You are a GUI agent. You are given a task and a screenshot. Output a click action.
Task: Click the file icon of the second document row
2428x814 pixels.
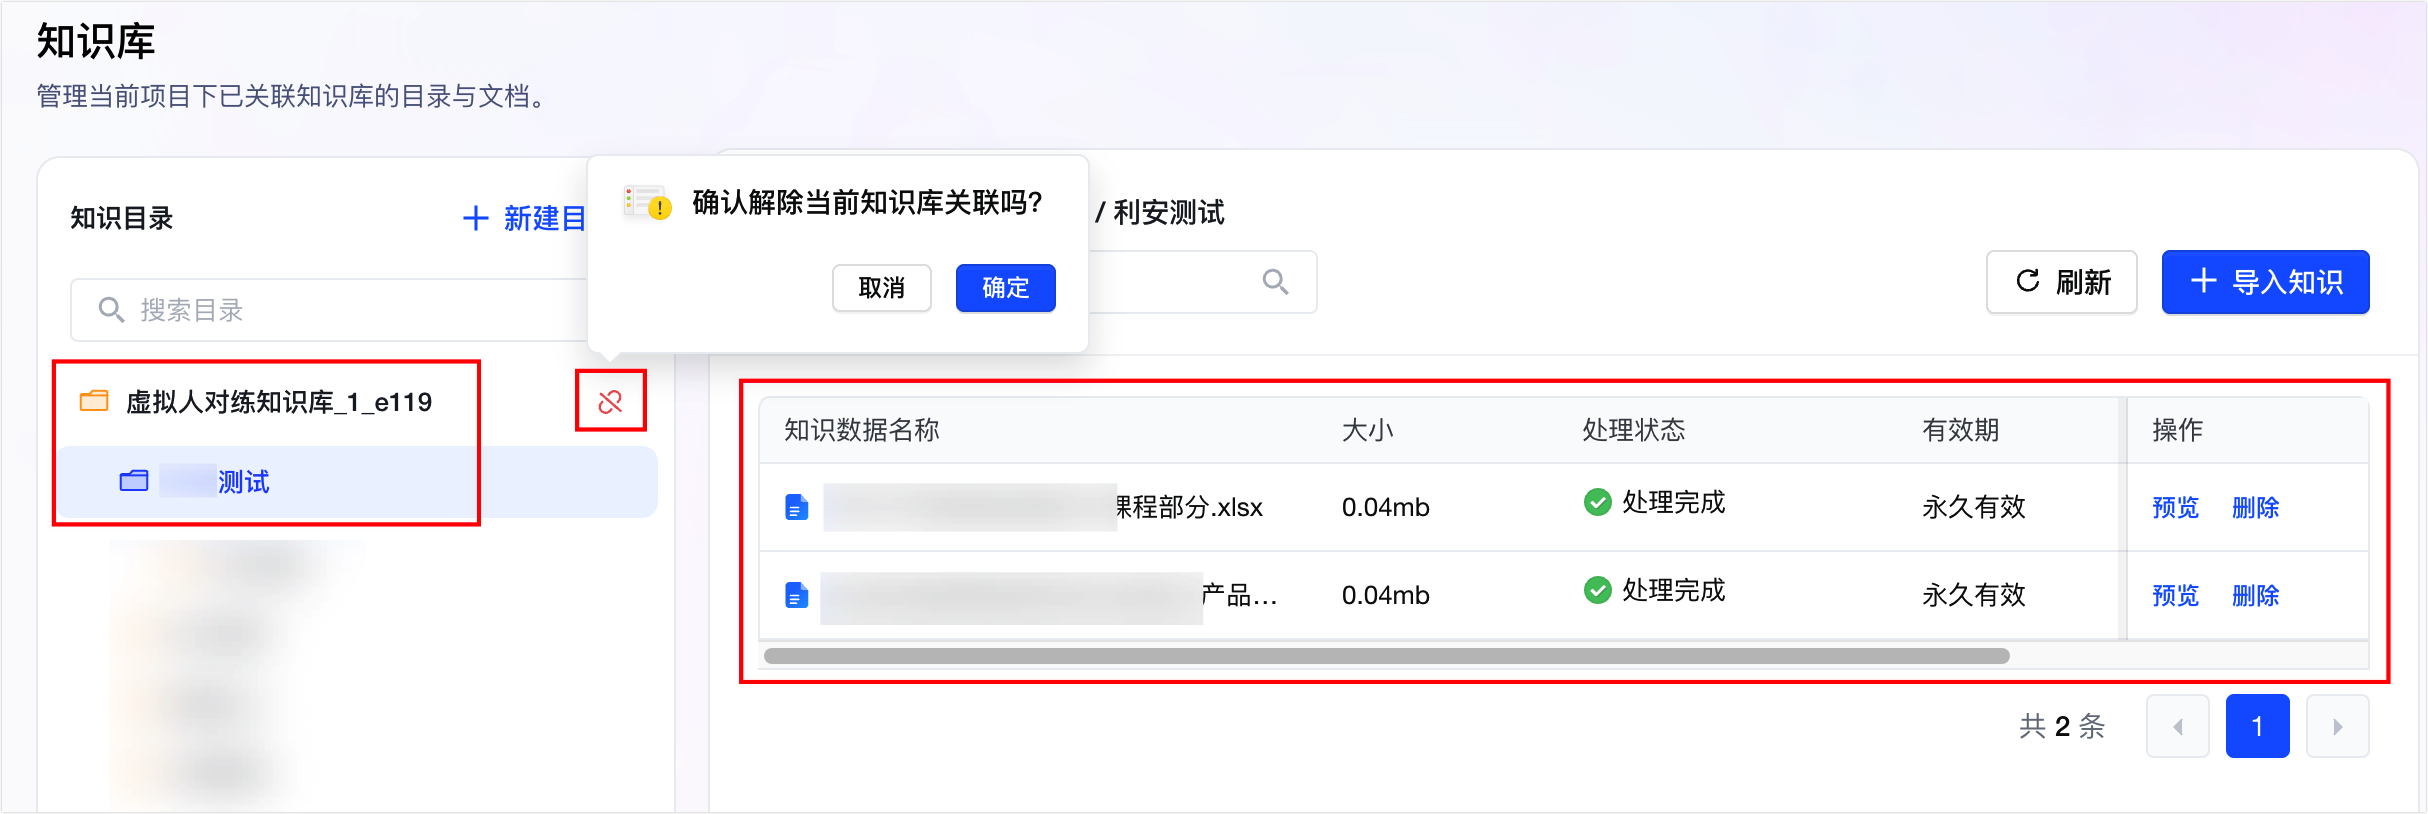tap(796, 595)
